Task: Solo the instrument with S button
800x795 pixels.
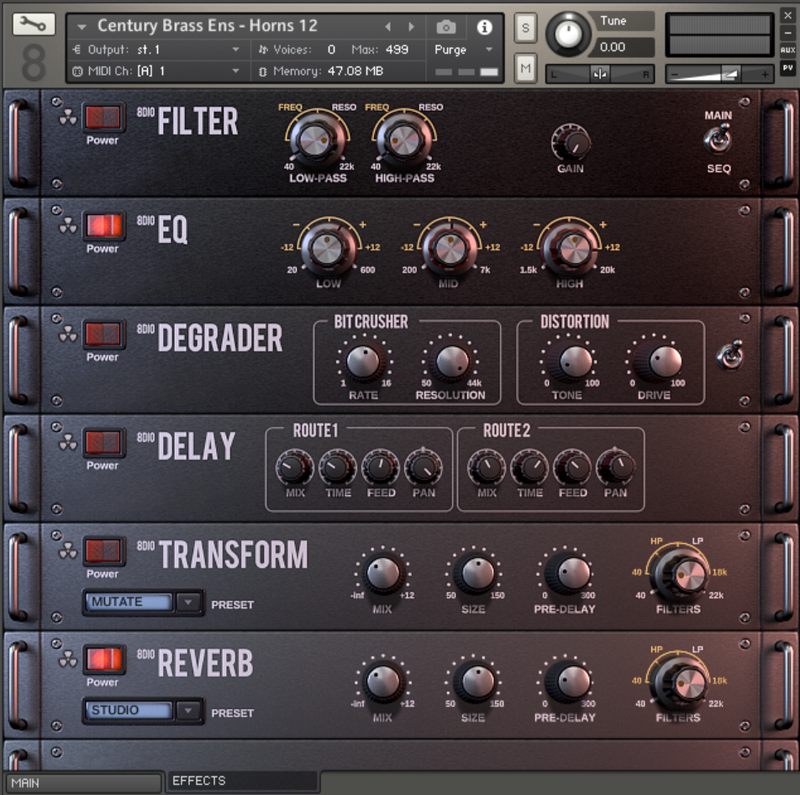Action: tap(526, 28)
